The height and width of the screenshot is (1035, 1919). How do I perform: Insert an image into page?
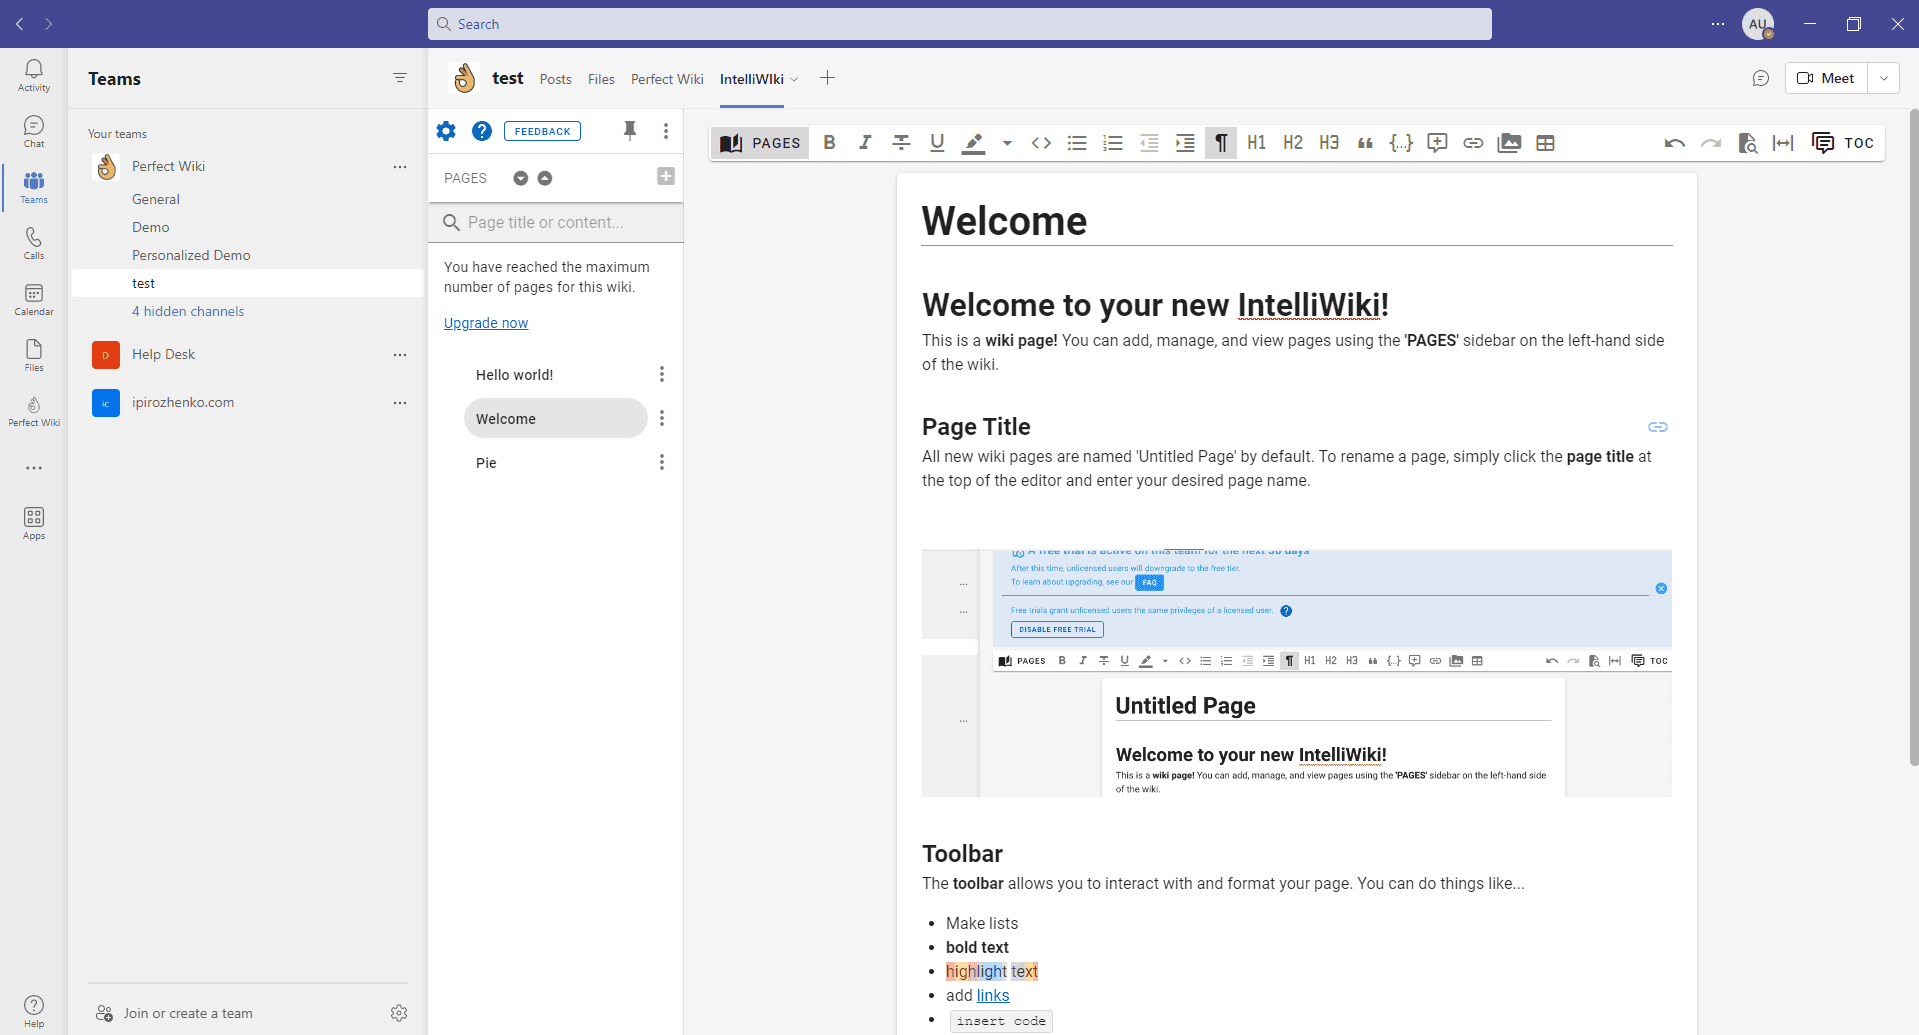pyautogui.click(x=1509, y=143)
